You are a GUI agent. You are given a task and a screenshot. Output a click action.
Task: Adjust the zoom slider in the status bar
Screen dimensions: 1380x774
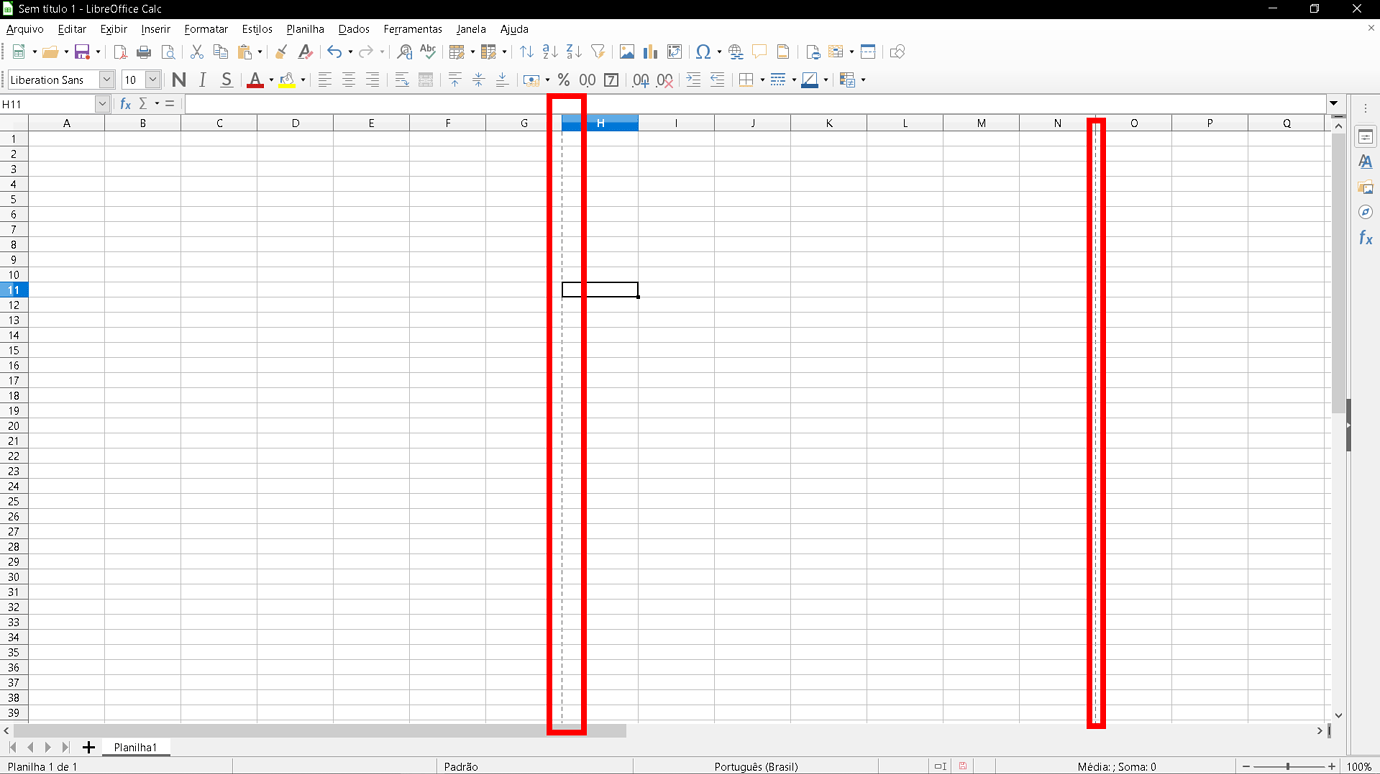pos(1288,766)
